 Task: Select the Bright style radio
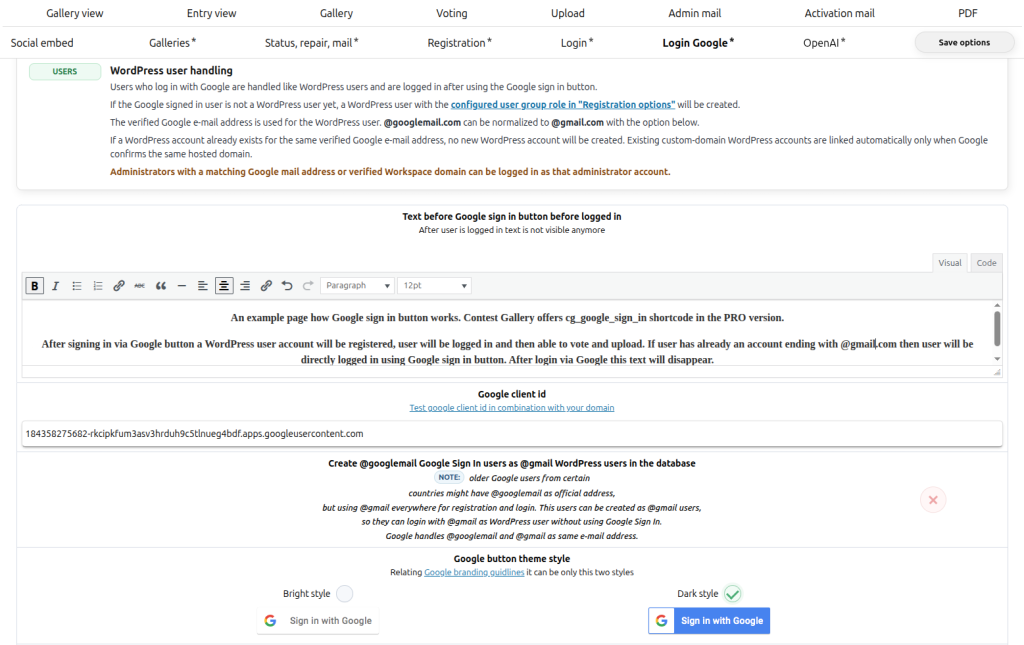coord(344,593)
